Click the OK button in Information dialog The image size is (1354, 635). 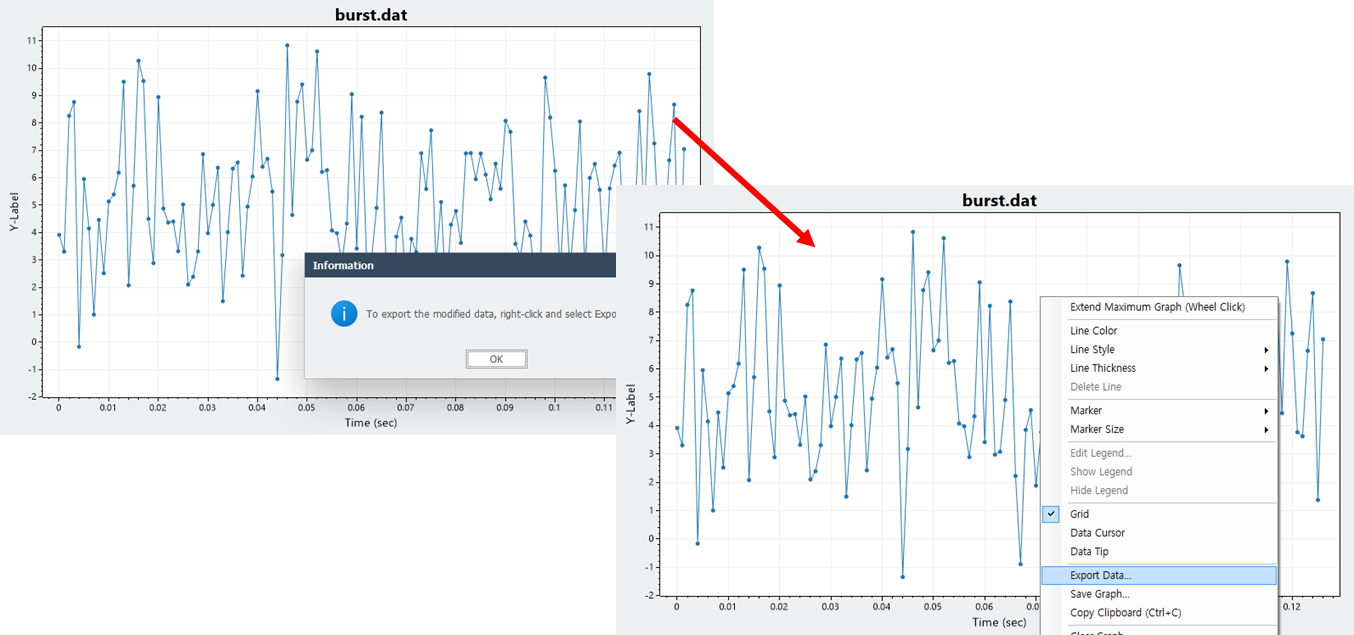click(x=496, y=359)
